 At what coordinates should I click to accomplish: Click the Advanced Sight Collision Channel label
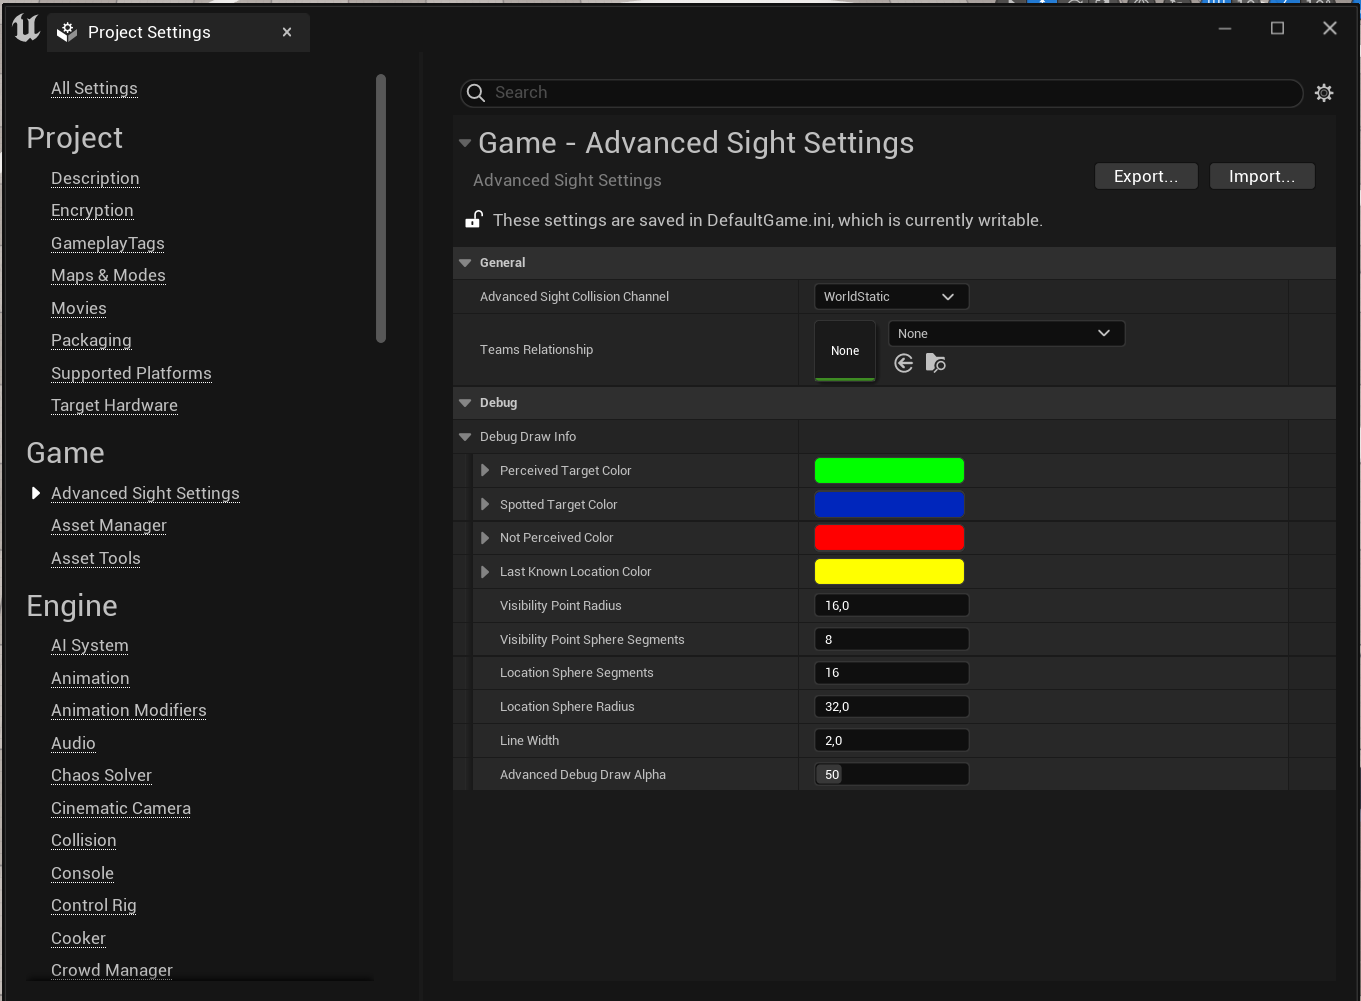(574, 297)
